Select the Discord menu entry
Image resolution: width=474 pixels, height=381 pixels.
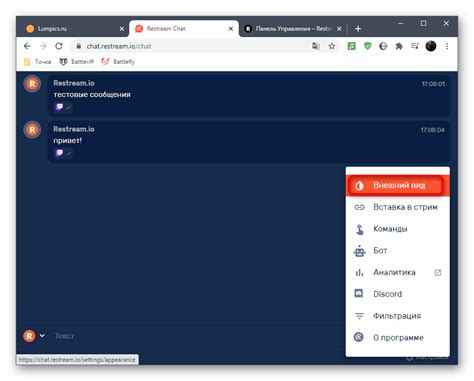(397, 294)
